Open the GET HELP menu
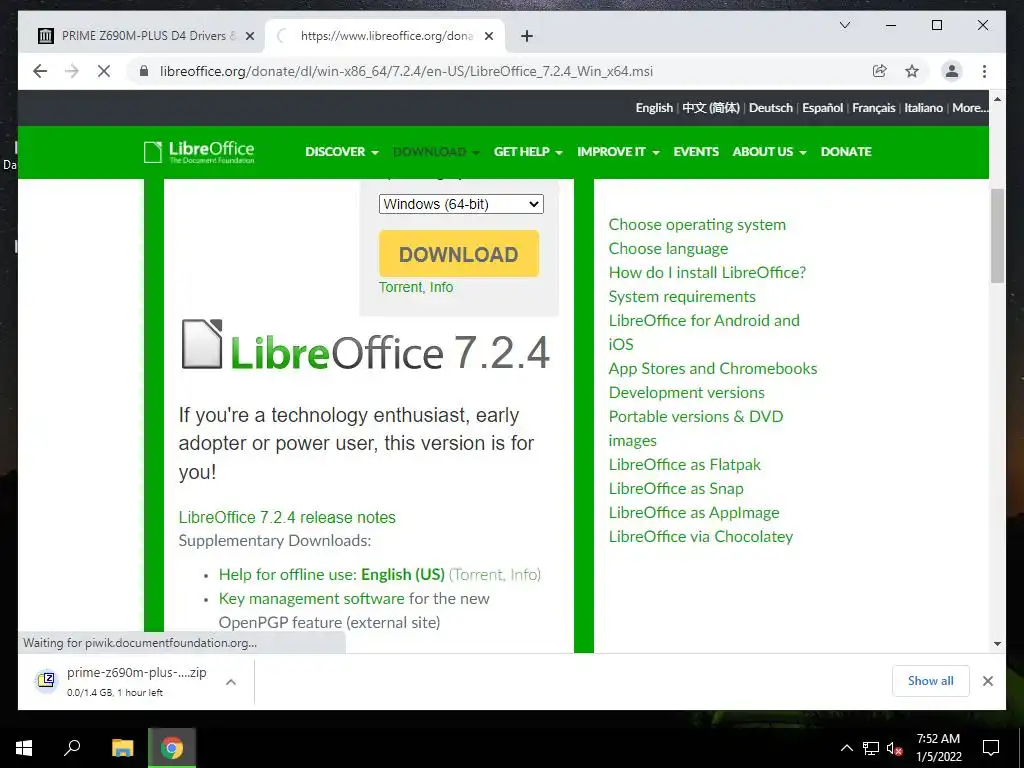 point(528,152)
